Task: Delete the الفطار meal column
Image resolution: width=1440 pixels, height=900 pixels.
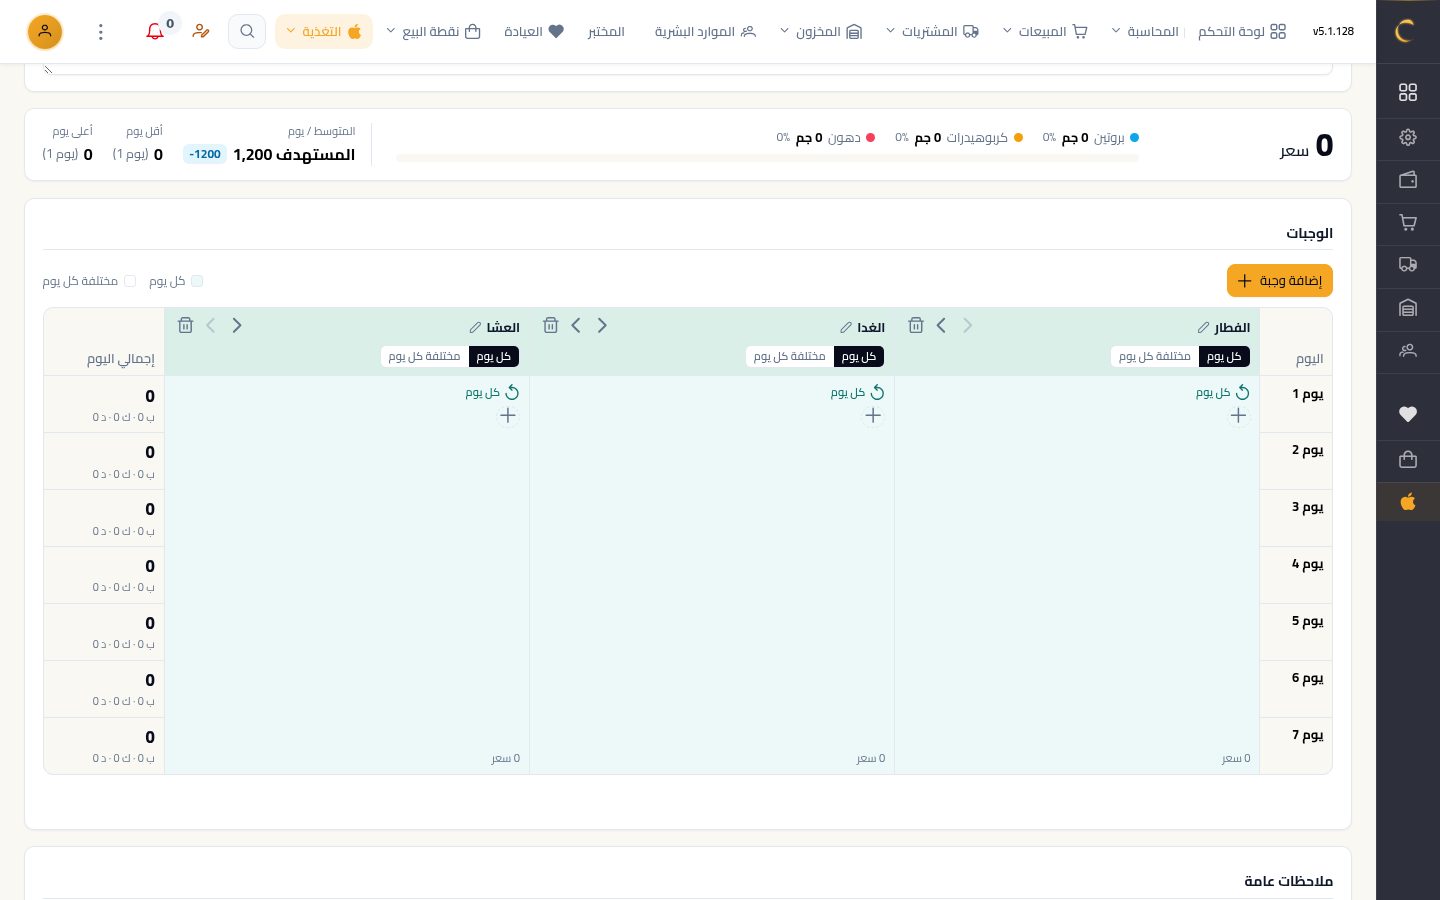Action: (915, 325)
